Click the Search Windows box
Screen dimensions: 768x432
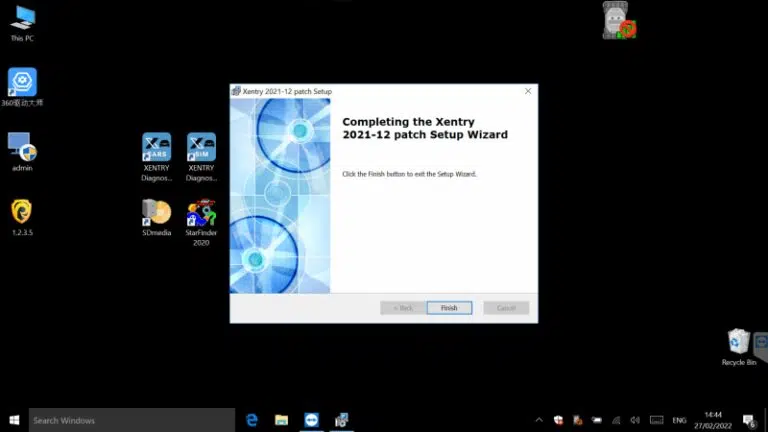click(132, 420)
